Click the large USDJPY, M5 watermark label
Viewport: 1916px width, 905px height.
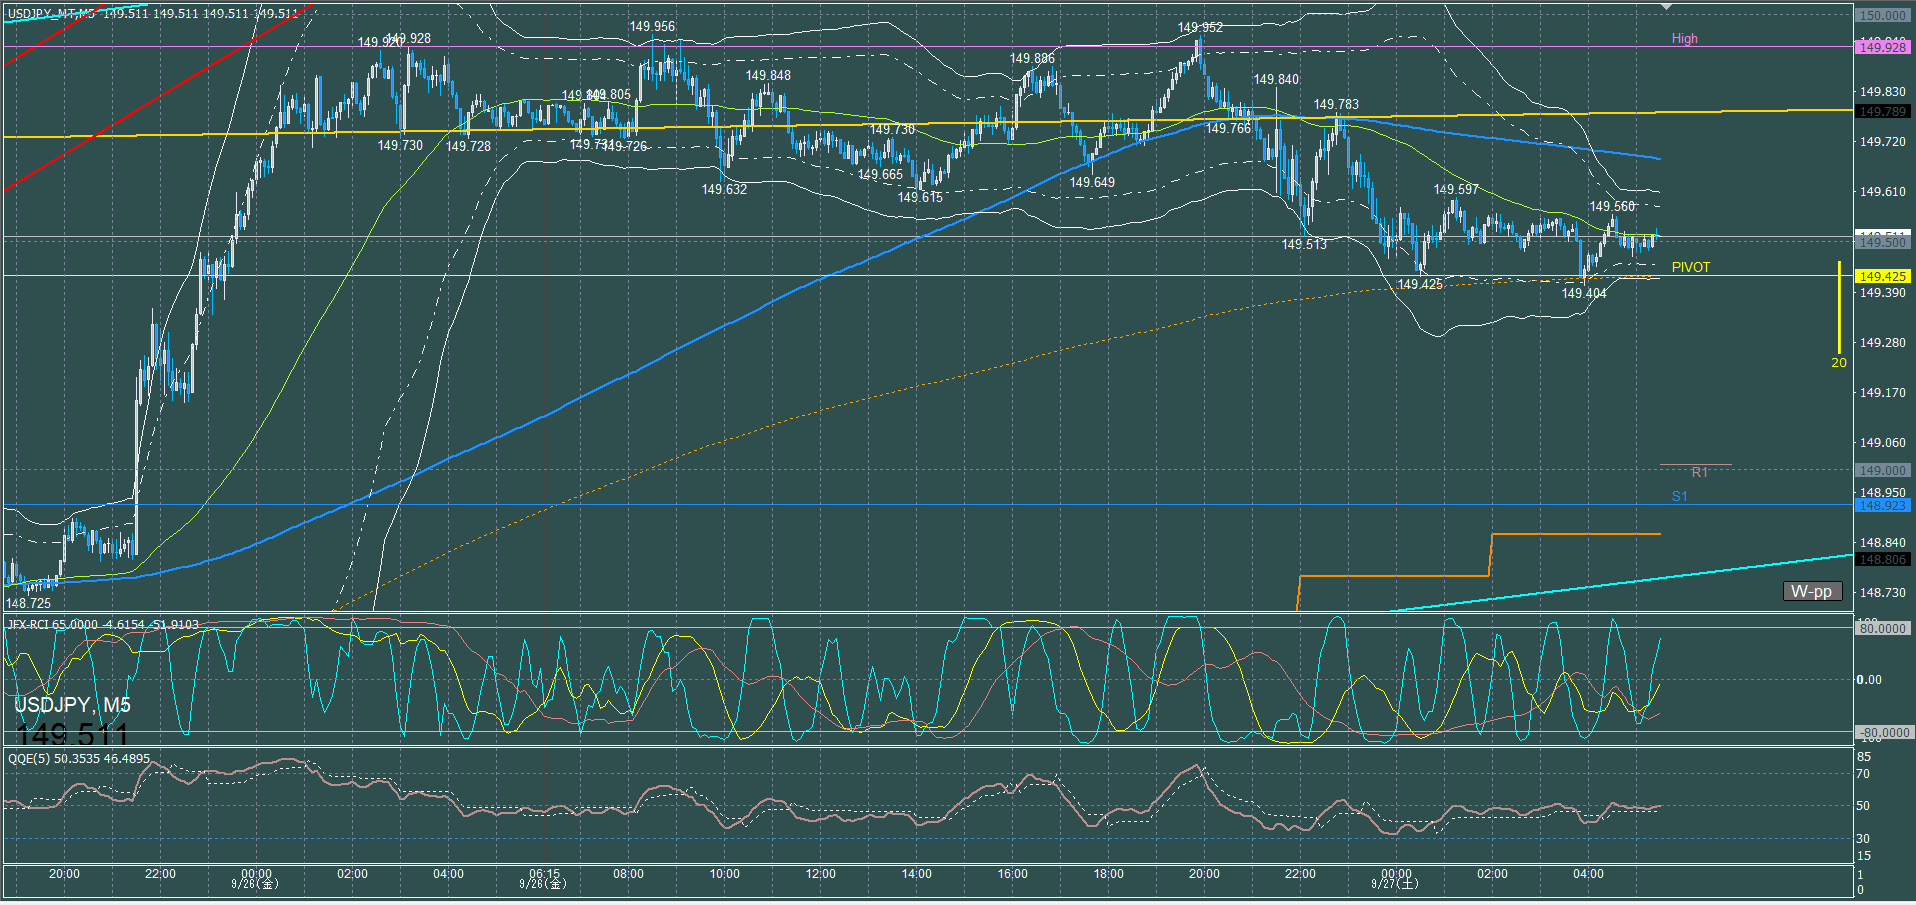[72, 705]
